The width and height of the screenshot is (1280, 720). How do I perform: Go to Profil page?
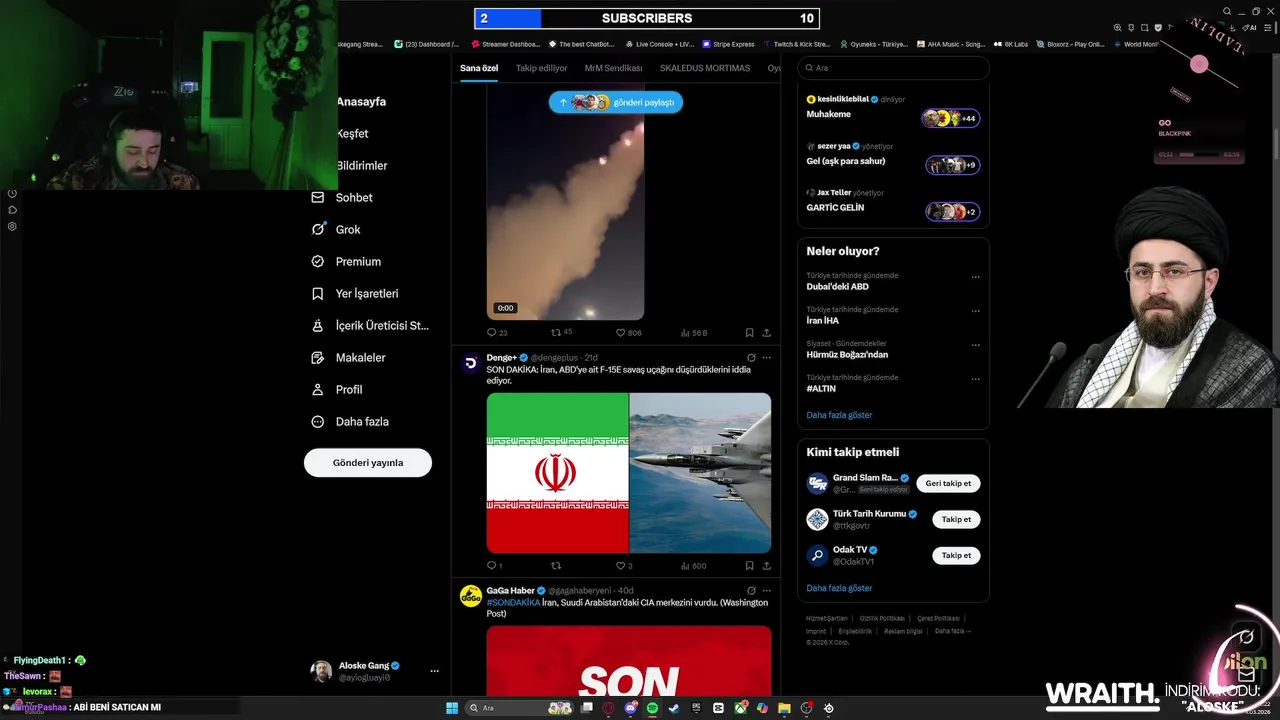337,390
